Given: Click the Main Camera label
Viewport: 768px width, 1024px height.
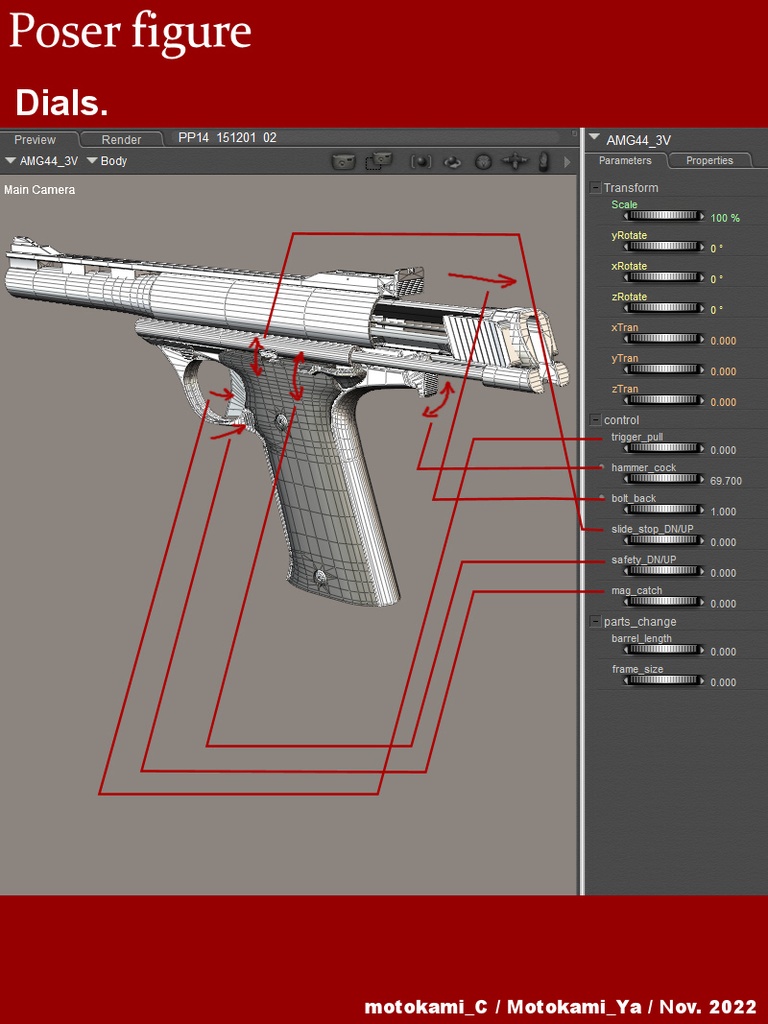Looking at the screenshot, I should [x=39, y=190].
